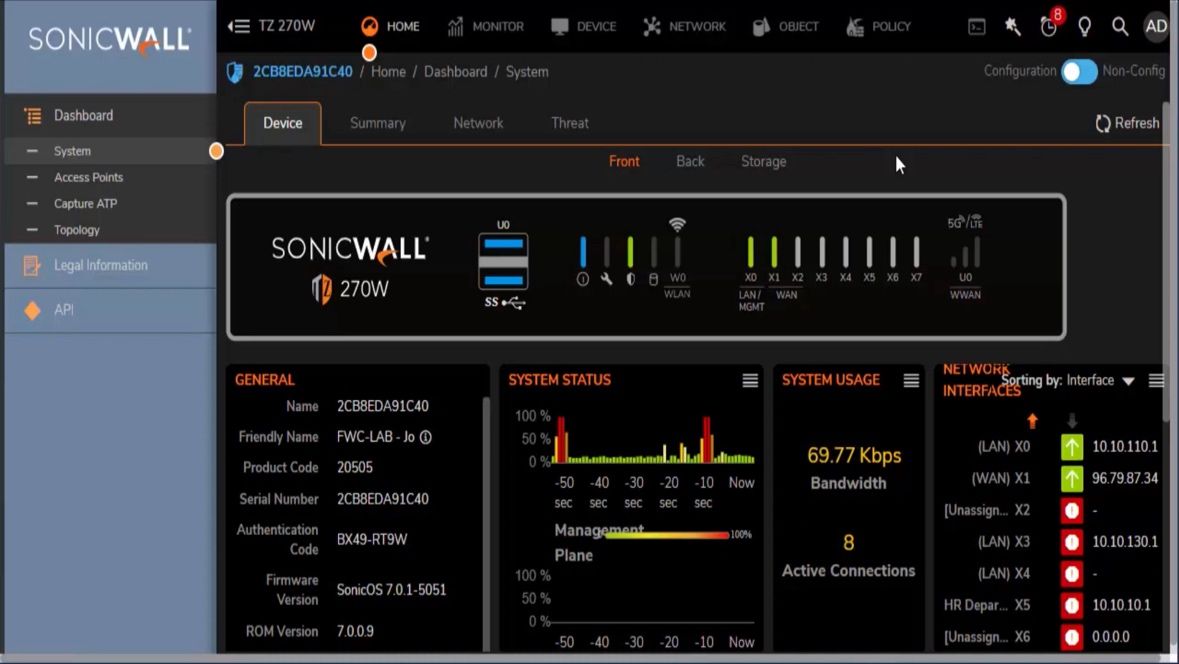Open Access Points in the sidebar
1179x664 pixels.
(110, 177)
